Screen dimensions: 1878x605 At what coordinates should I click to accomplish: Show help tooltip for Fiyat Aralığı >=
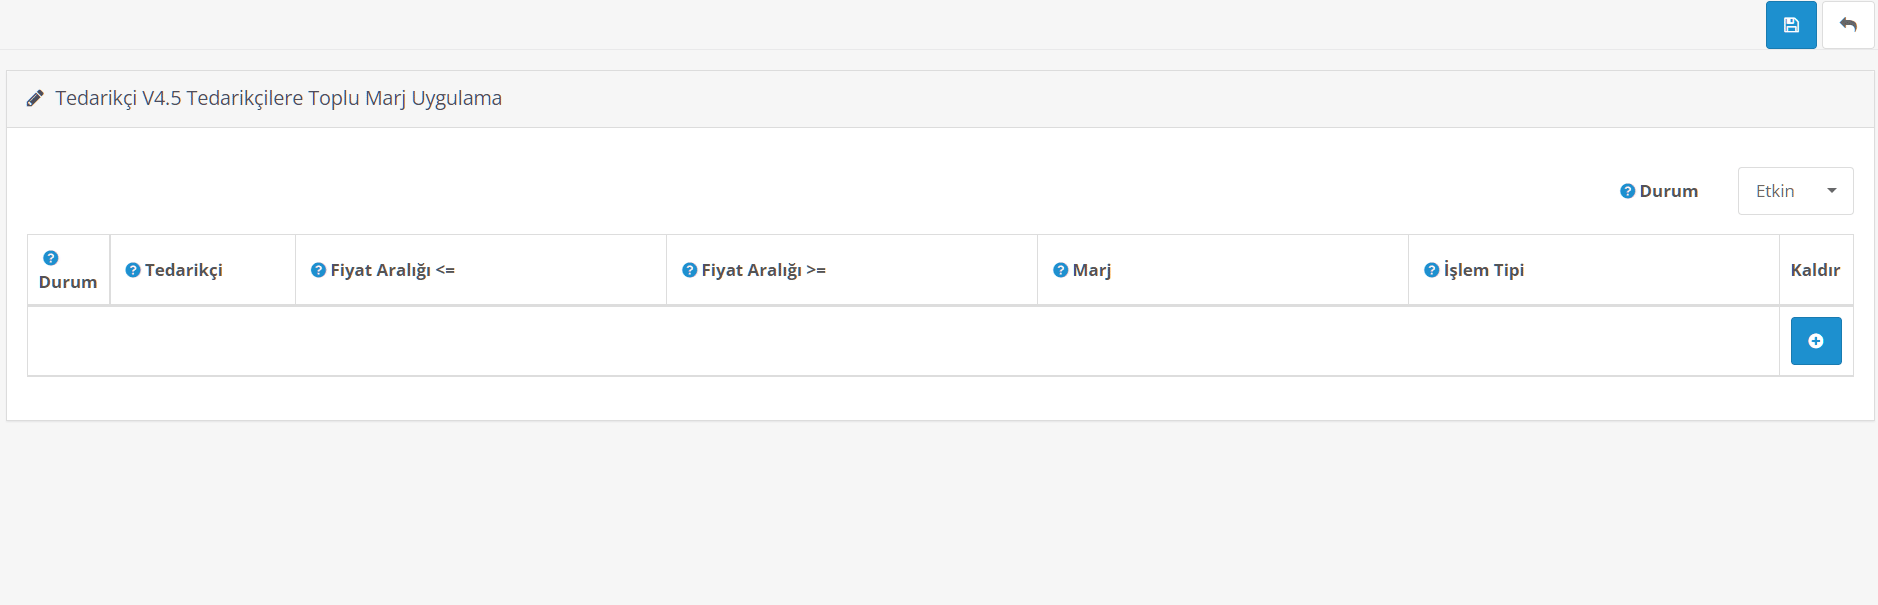(x=689, y=270)
